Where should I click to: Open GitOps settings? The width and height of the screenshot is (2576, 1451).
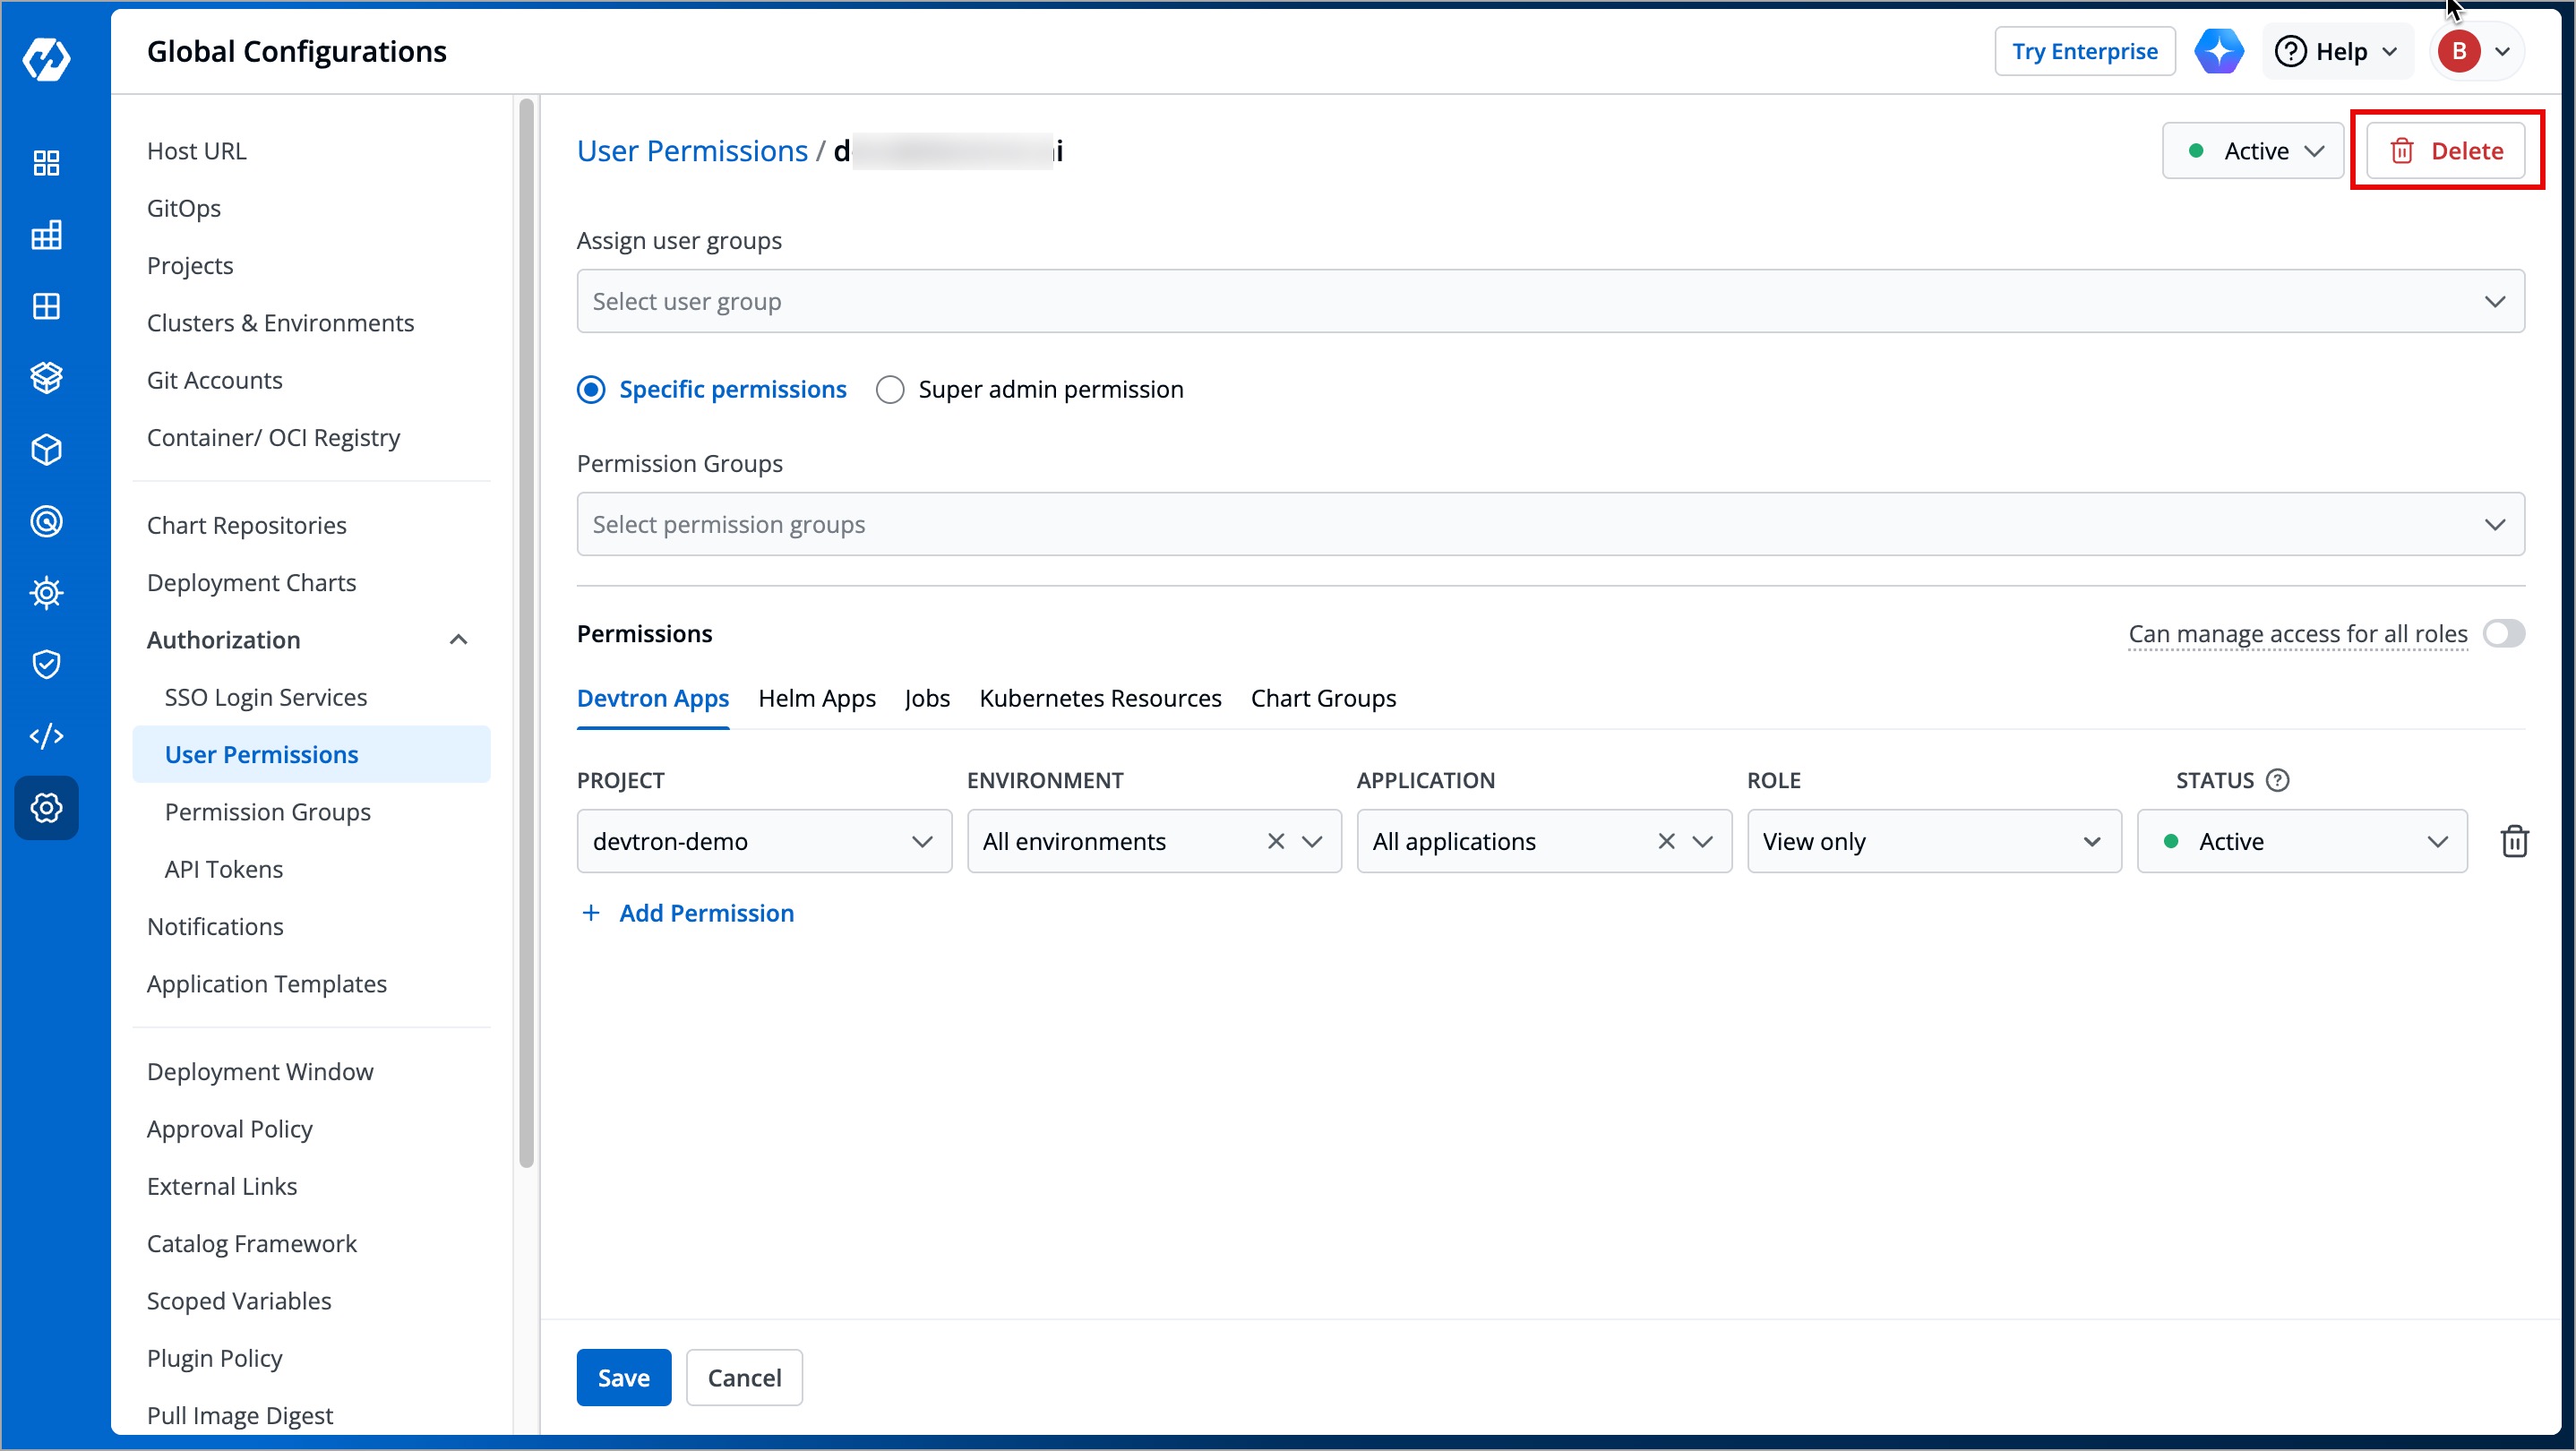(184, 208)
